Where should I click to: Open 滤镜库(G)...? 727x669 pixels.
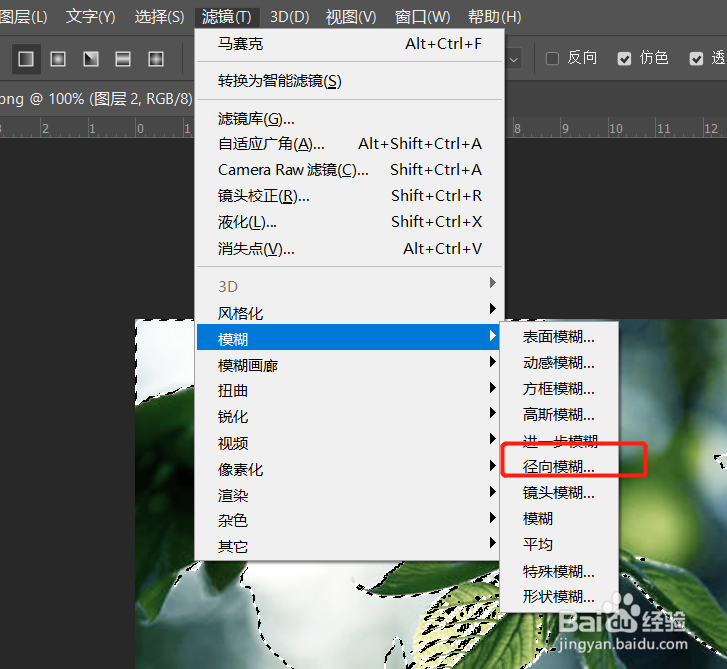click(350, 119)
